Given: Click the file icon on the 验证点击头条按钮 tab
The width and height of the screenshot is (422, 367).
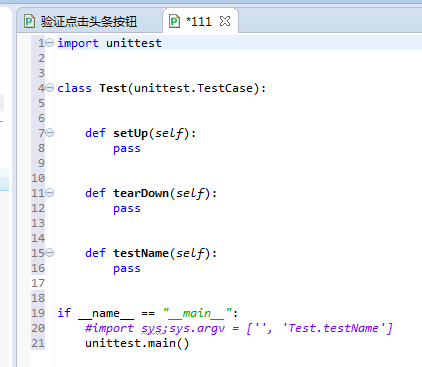Looking at the screenshot, I should (x=29, y=21).
